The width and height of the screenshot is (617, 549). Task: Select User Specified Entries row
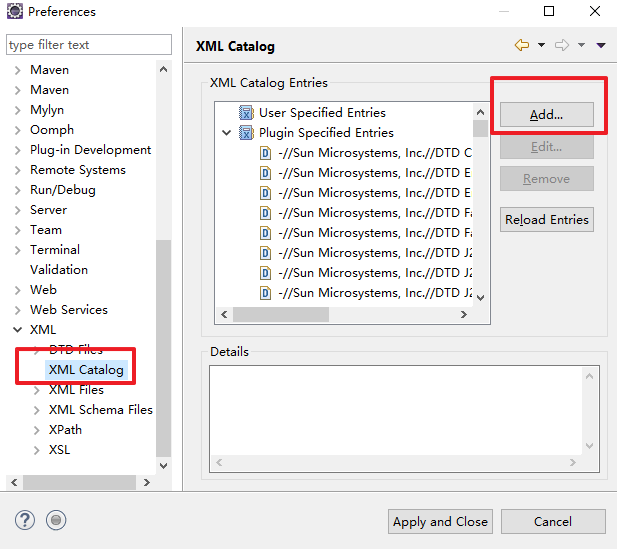[322, 113]
